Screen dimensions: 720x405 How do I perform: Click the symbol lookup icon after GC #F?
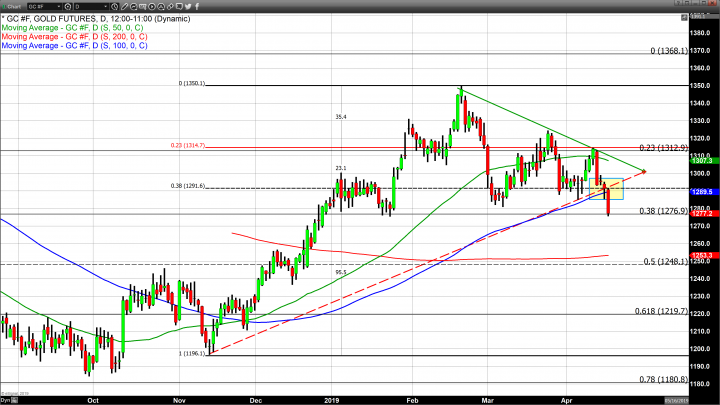68,6
